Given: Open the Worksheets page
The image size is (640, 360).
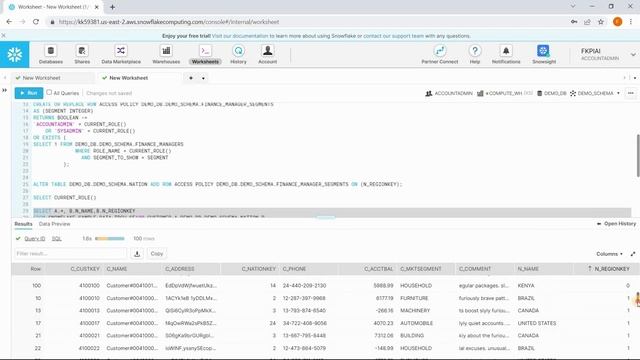Looking at the screenshot, I should pyautogui.click(x=205, y=55).
